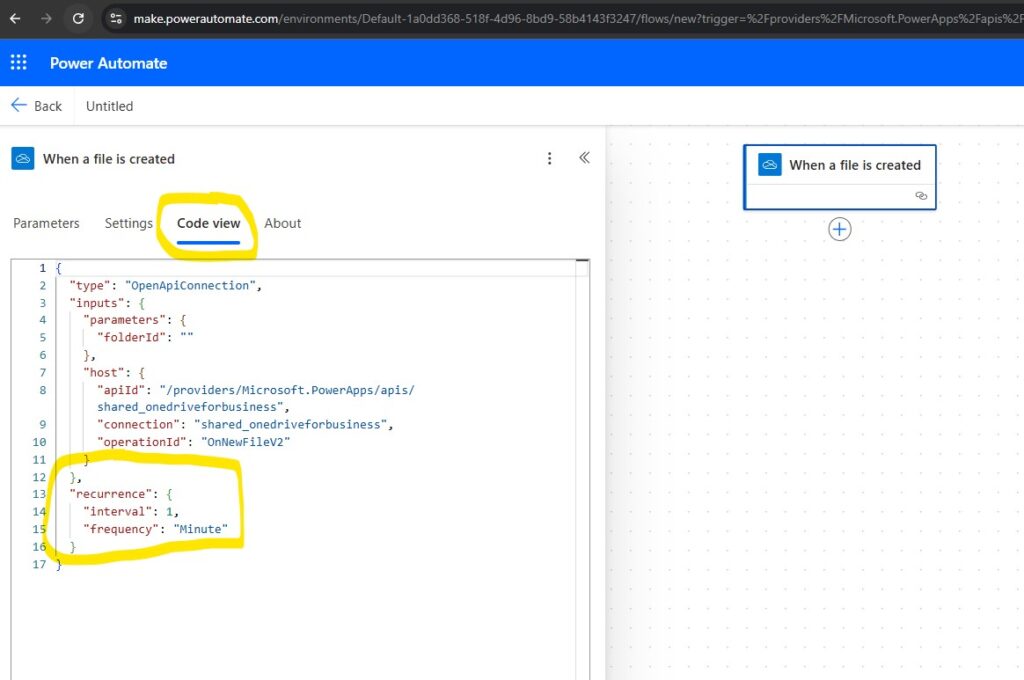Screen dimensions: 1024x680
Task: Collapse the panel with double chevron
Action: [x=584, y=157]
